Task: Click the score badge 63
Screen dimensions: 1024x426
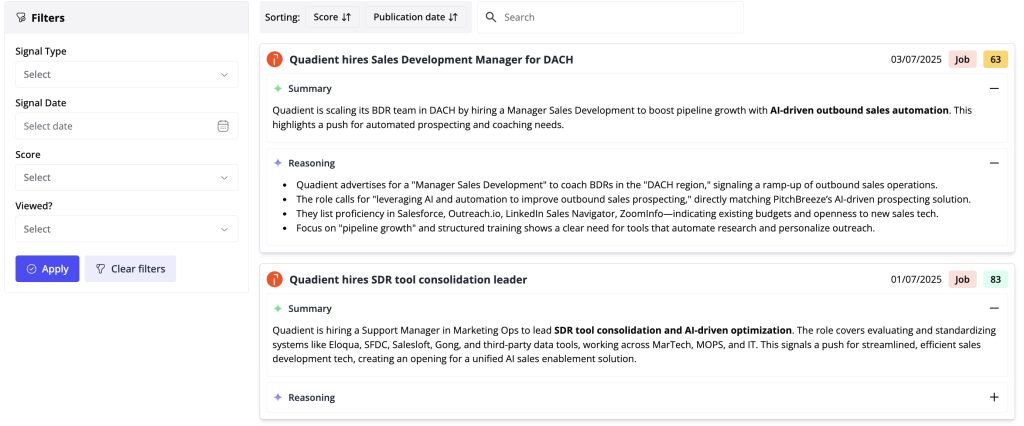Action: pos(995,59)
